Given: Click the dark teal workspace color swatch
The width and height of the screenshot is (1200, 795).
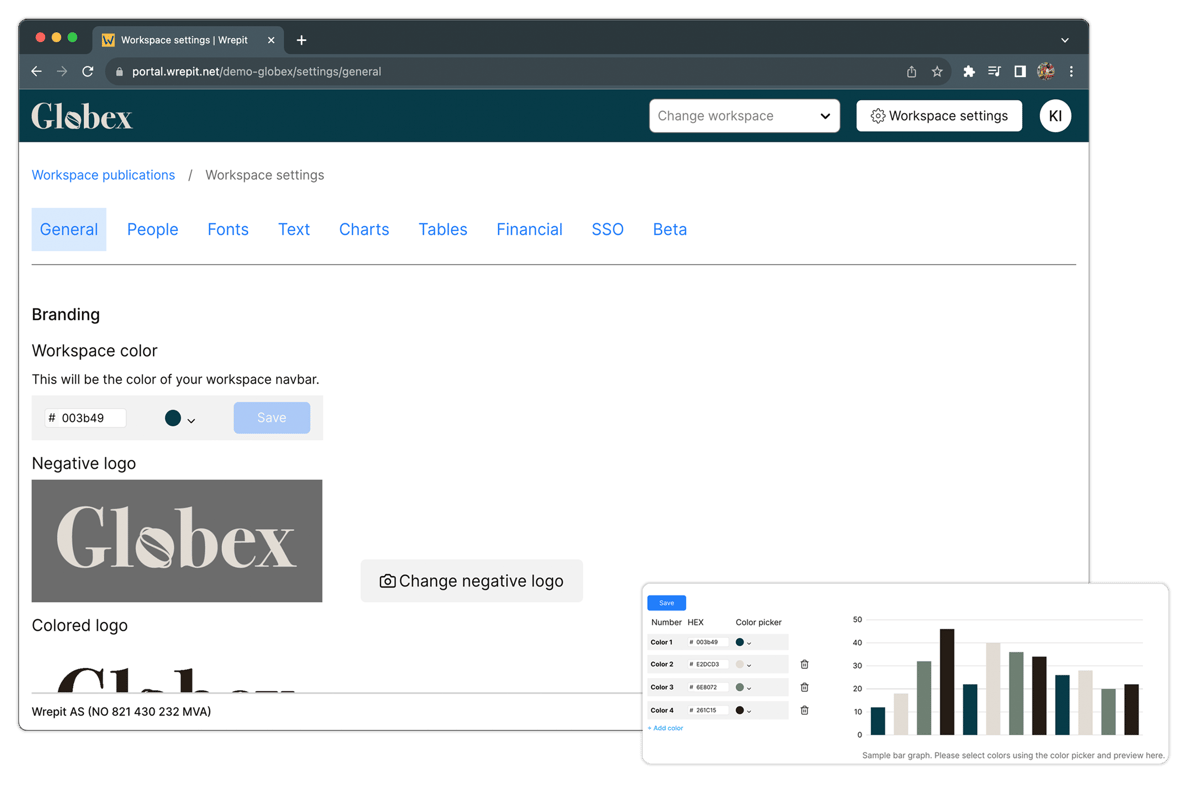Looking at the screenshot, I should (x=173, y=418).
